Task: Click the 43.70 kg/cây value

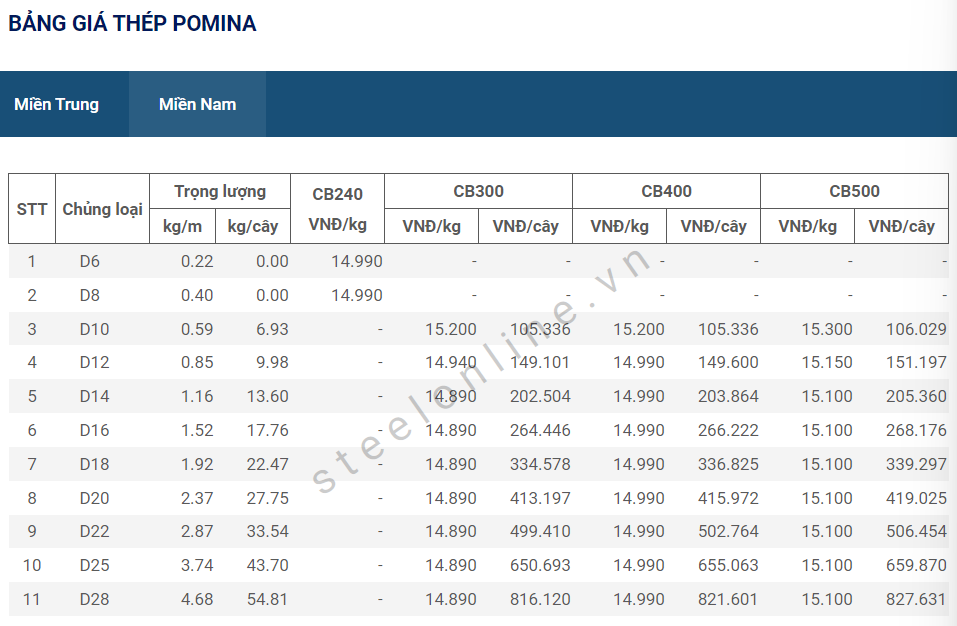Action: (268, 566)
